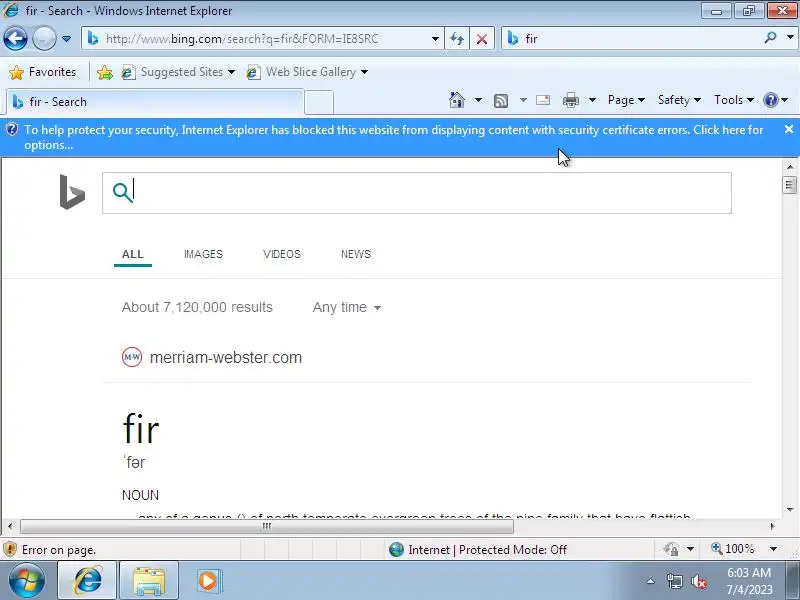Open Windows Explorer from the taskbar
This screenshot has height=600, width=800.
coord(148,581)
